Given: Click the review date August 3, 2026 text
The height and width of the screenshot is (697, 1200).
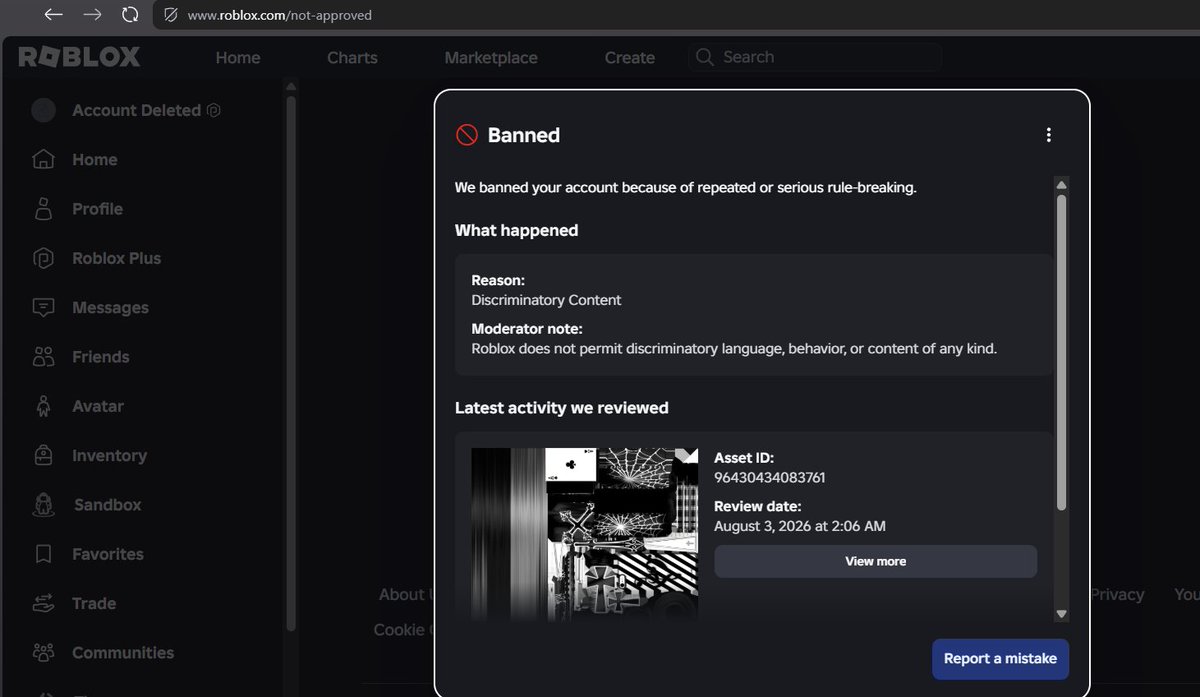Looking at the screenshot, I should (800, 526).
